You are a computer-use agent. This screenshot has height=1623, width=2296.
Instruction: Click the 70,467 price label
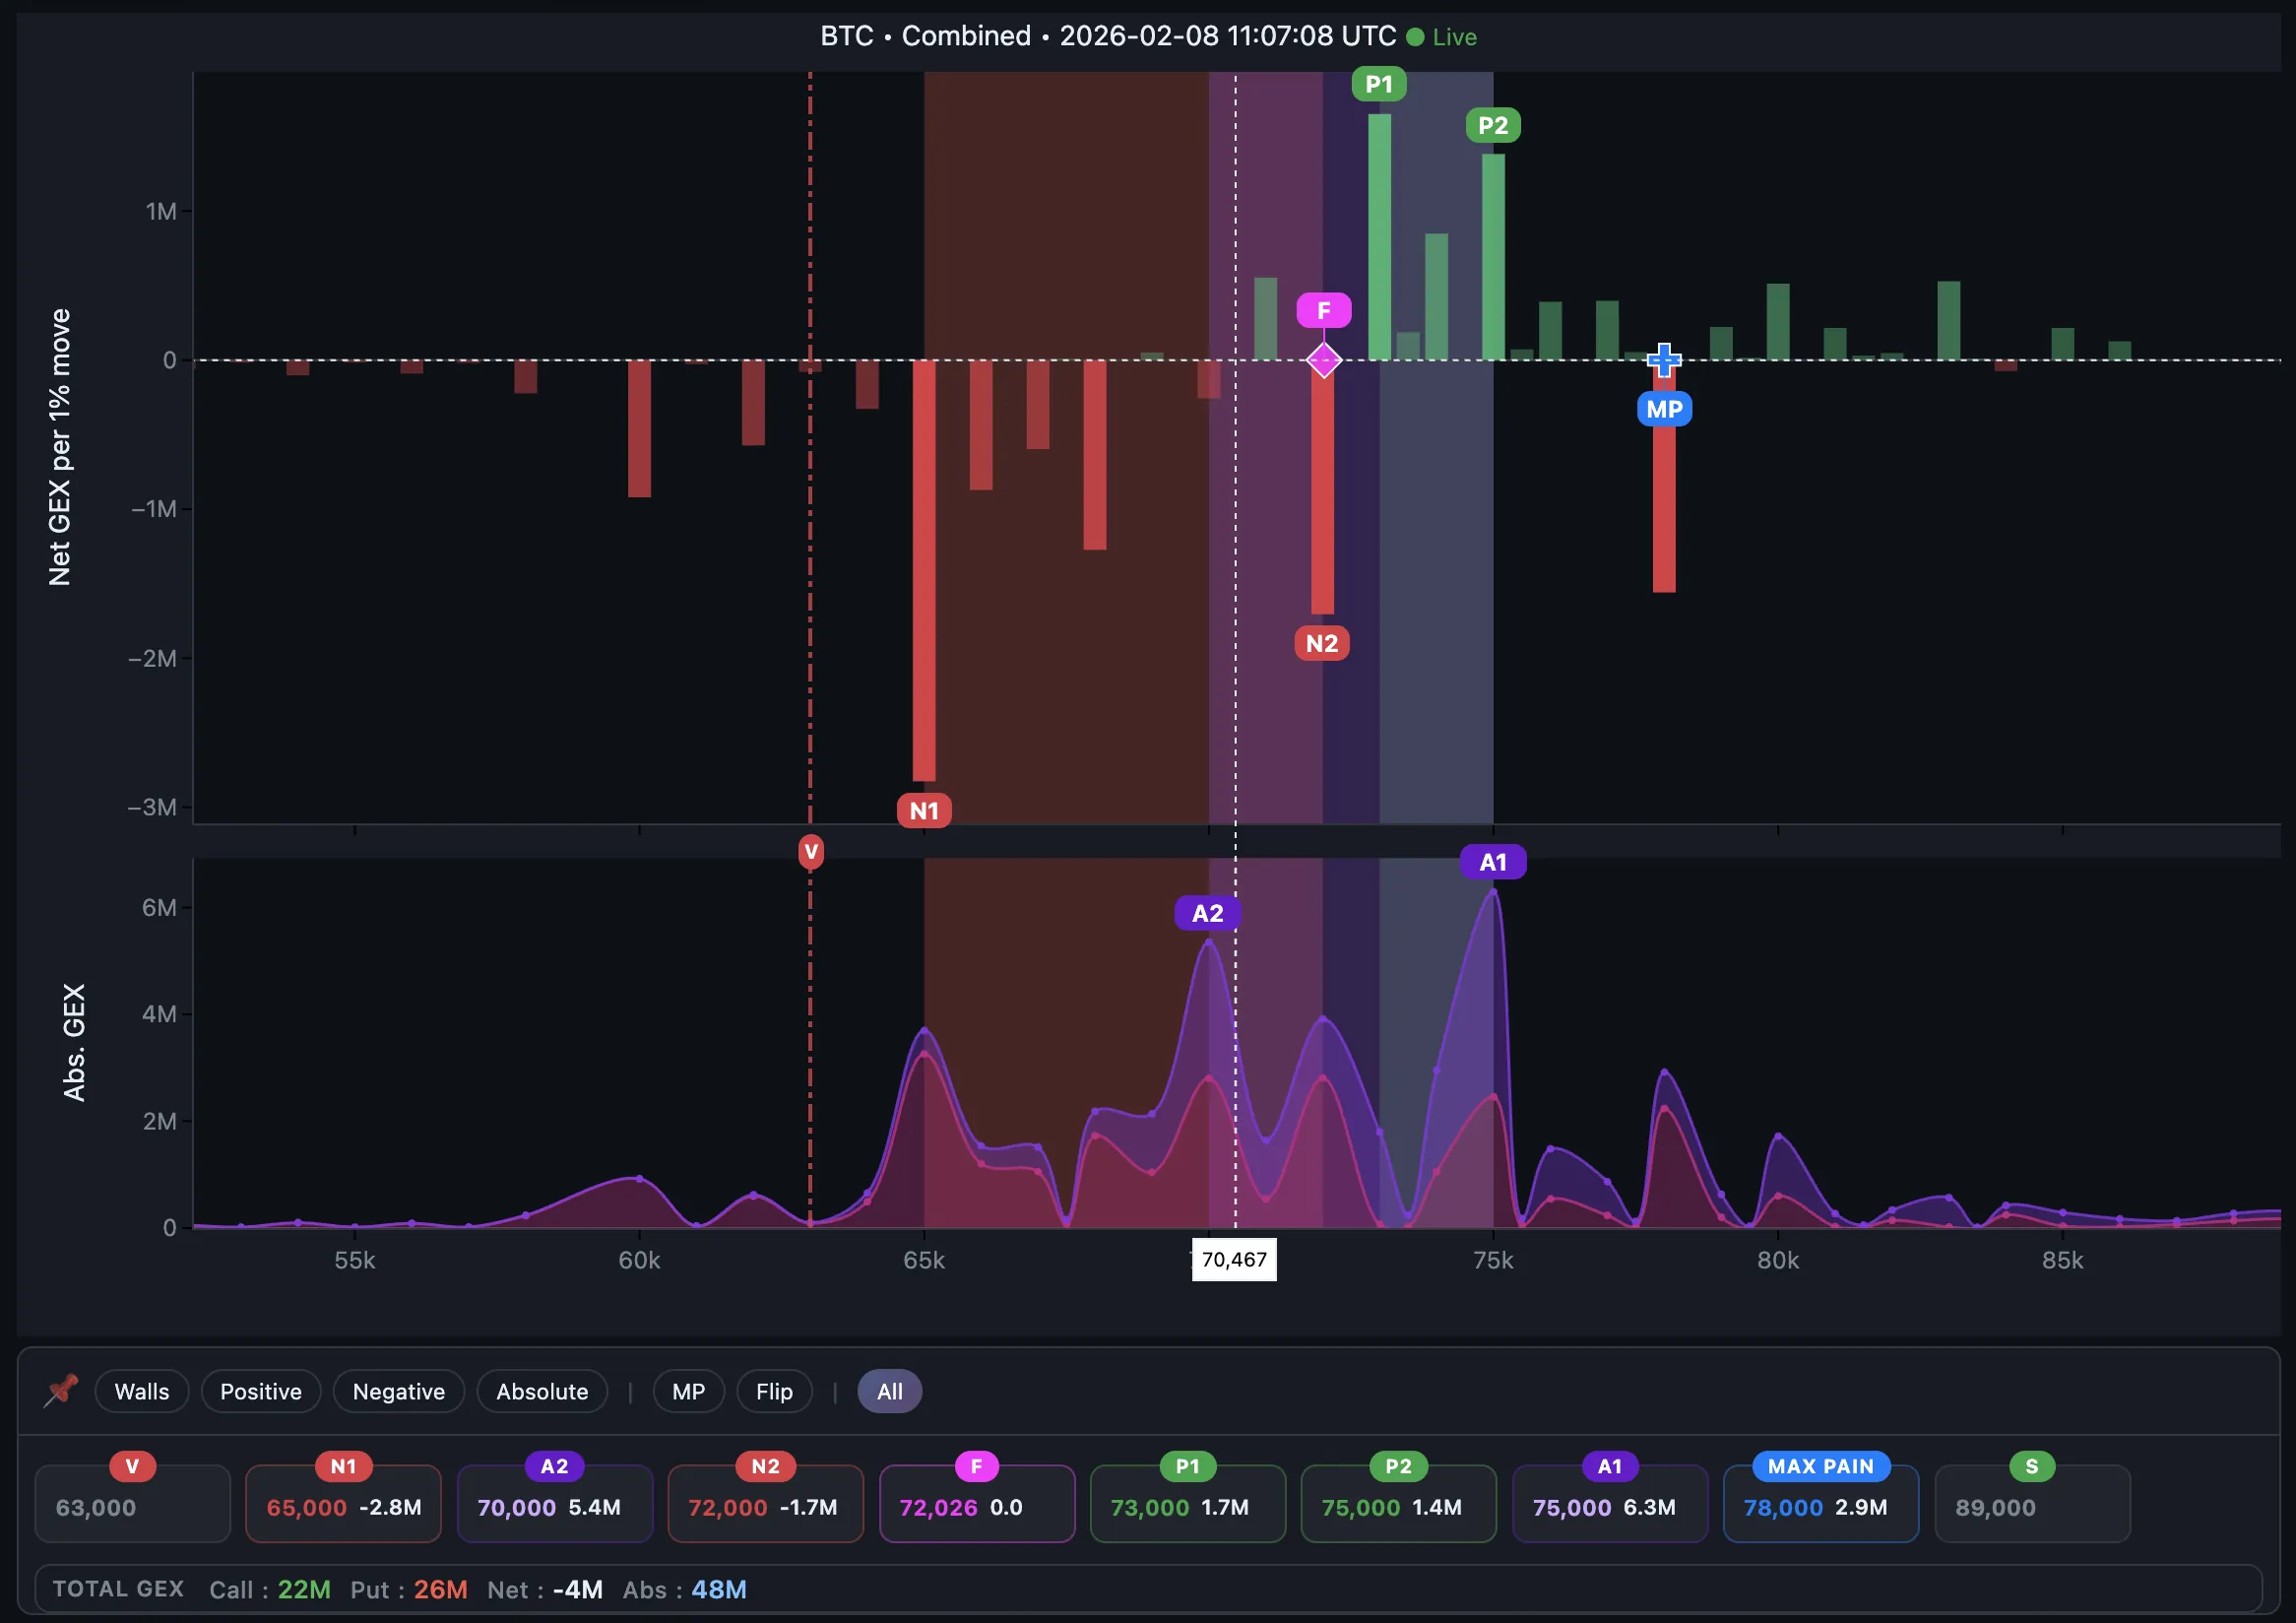[1234, 1260]
